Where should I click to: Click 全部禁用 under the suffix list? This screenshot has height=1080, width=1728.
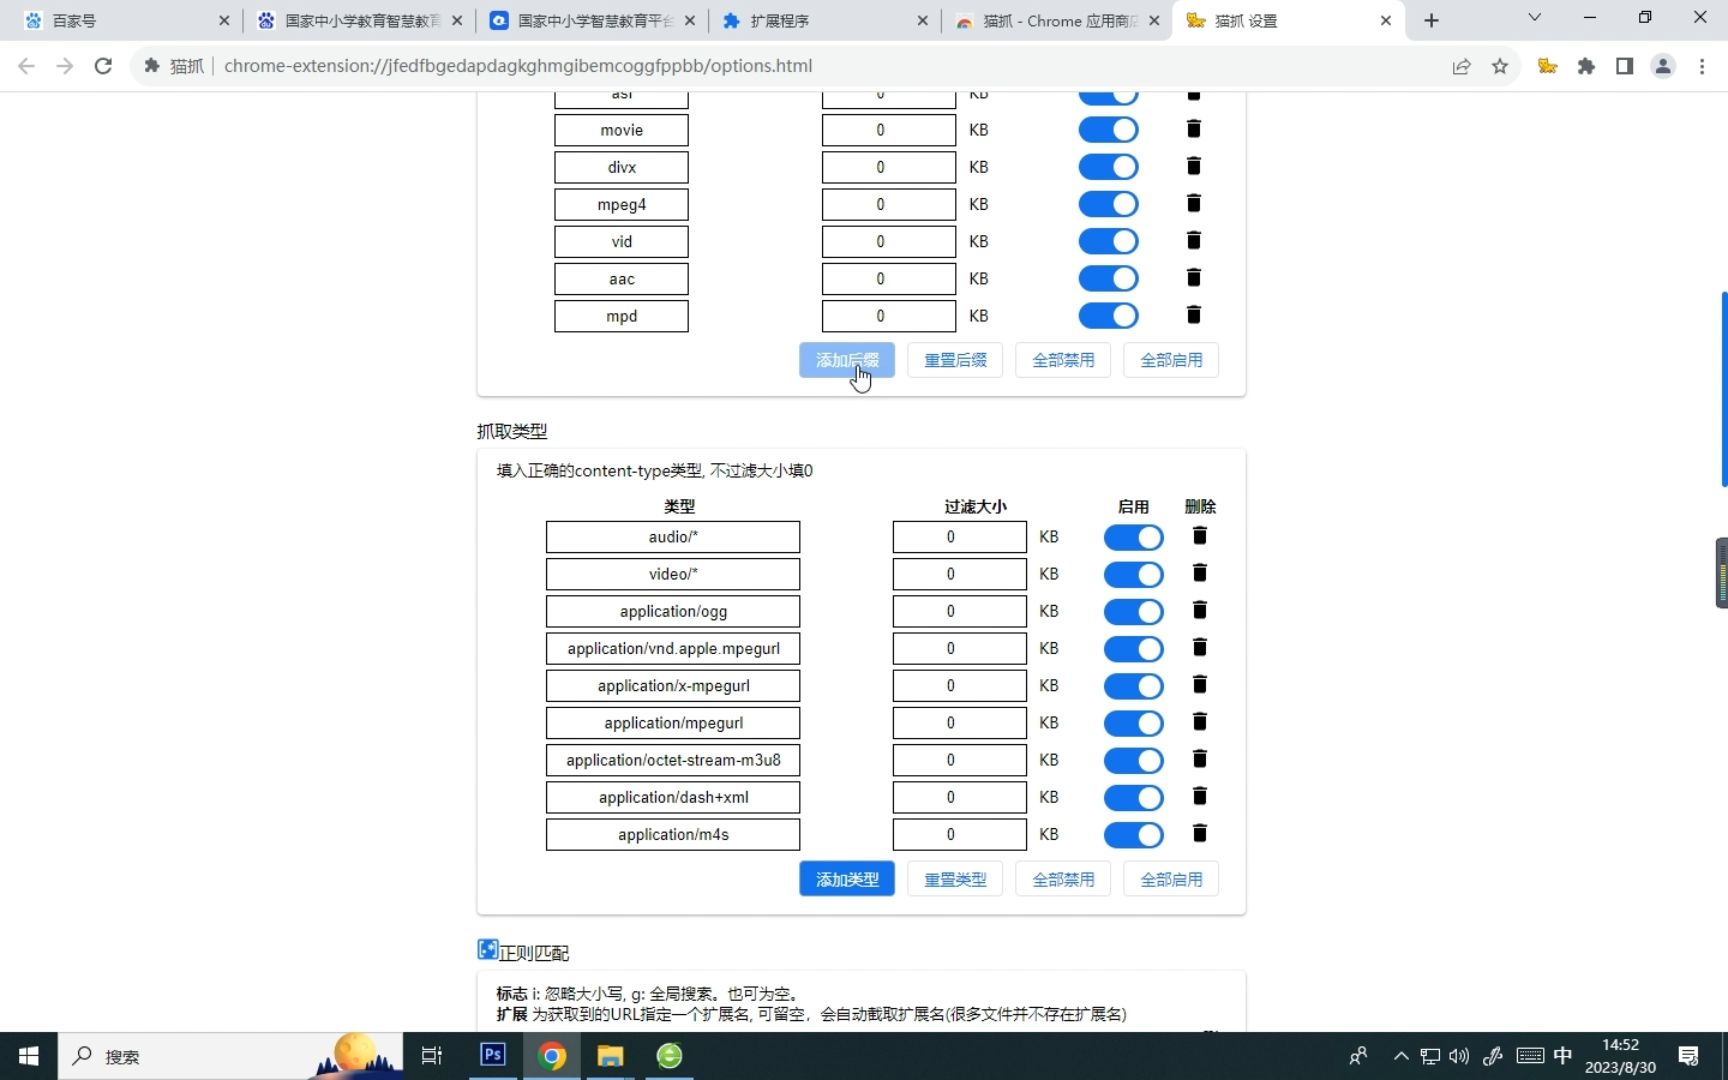1063,360
